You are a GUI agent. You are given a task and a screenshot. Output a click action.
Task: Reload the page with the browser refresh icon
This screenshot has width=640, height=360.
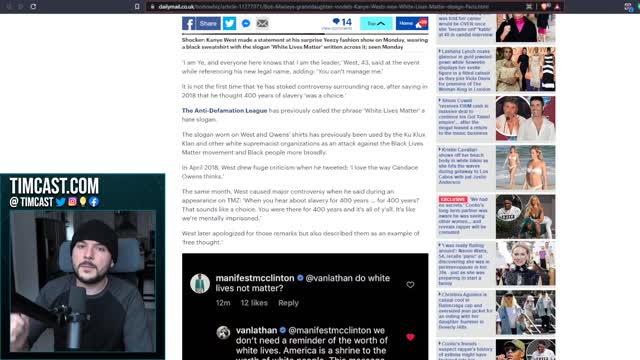pos(33,7)
